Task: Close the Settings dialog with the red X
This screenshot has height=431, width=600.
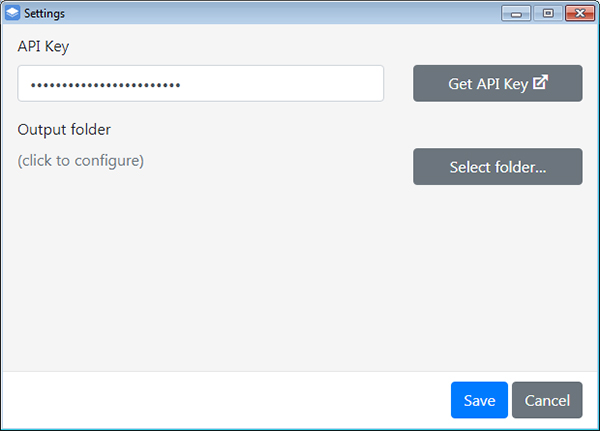Action: [576, 13]
